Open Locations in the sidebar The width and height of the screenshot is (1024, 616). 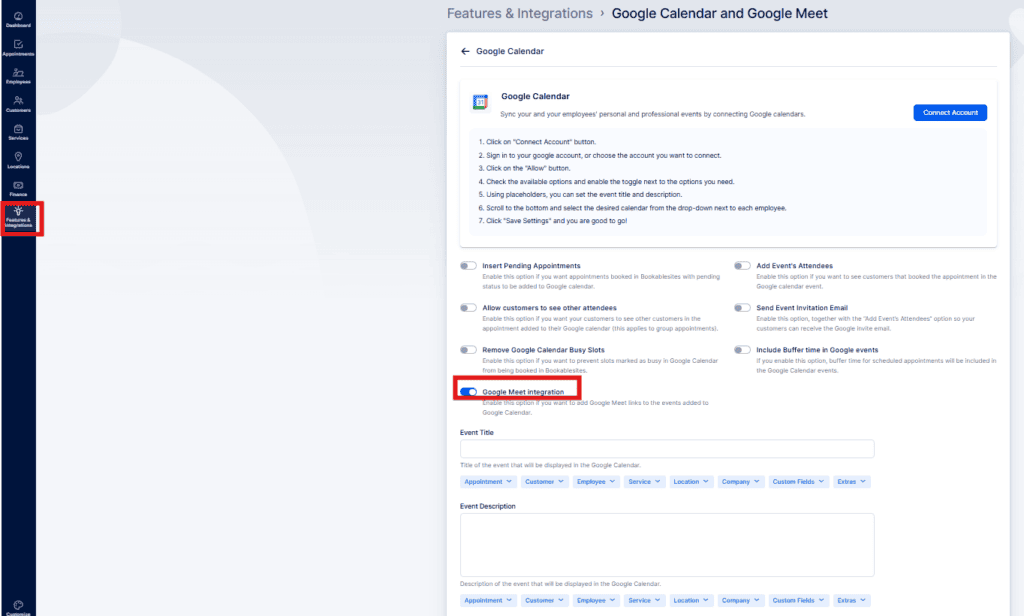click(18, 160)
